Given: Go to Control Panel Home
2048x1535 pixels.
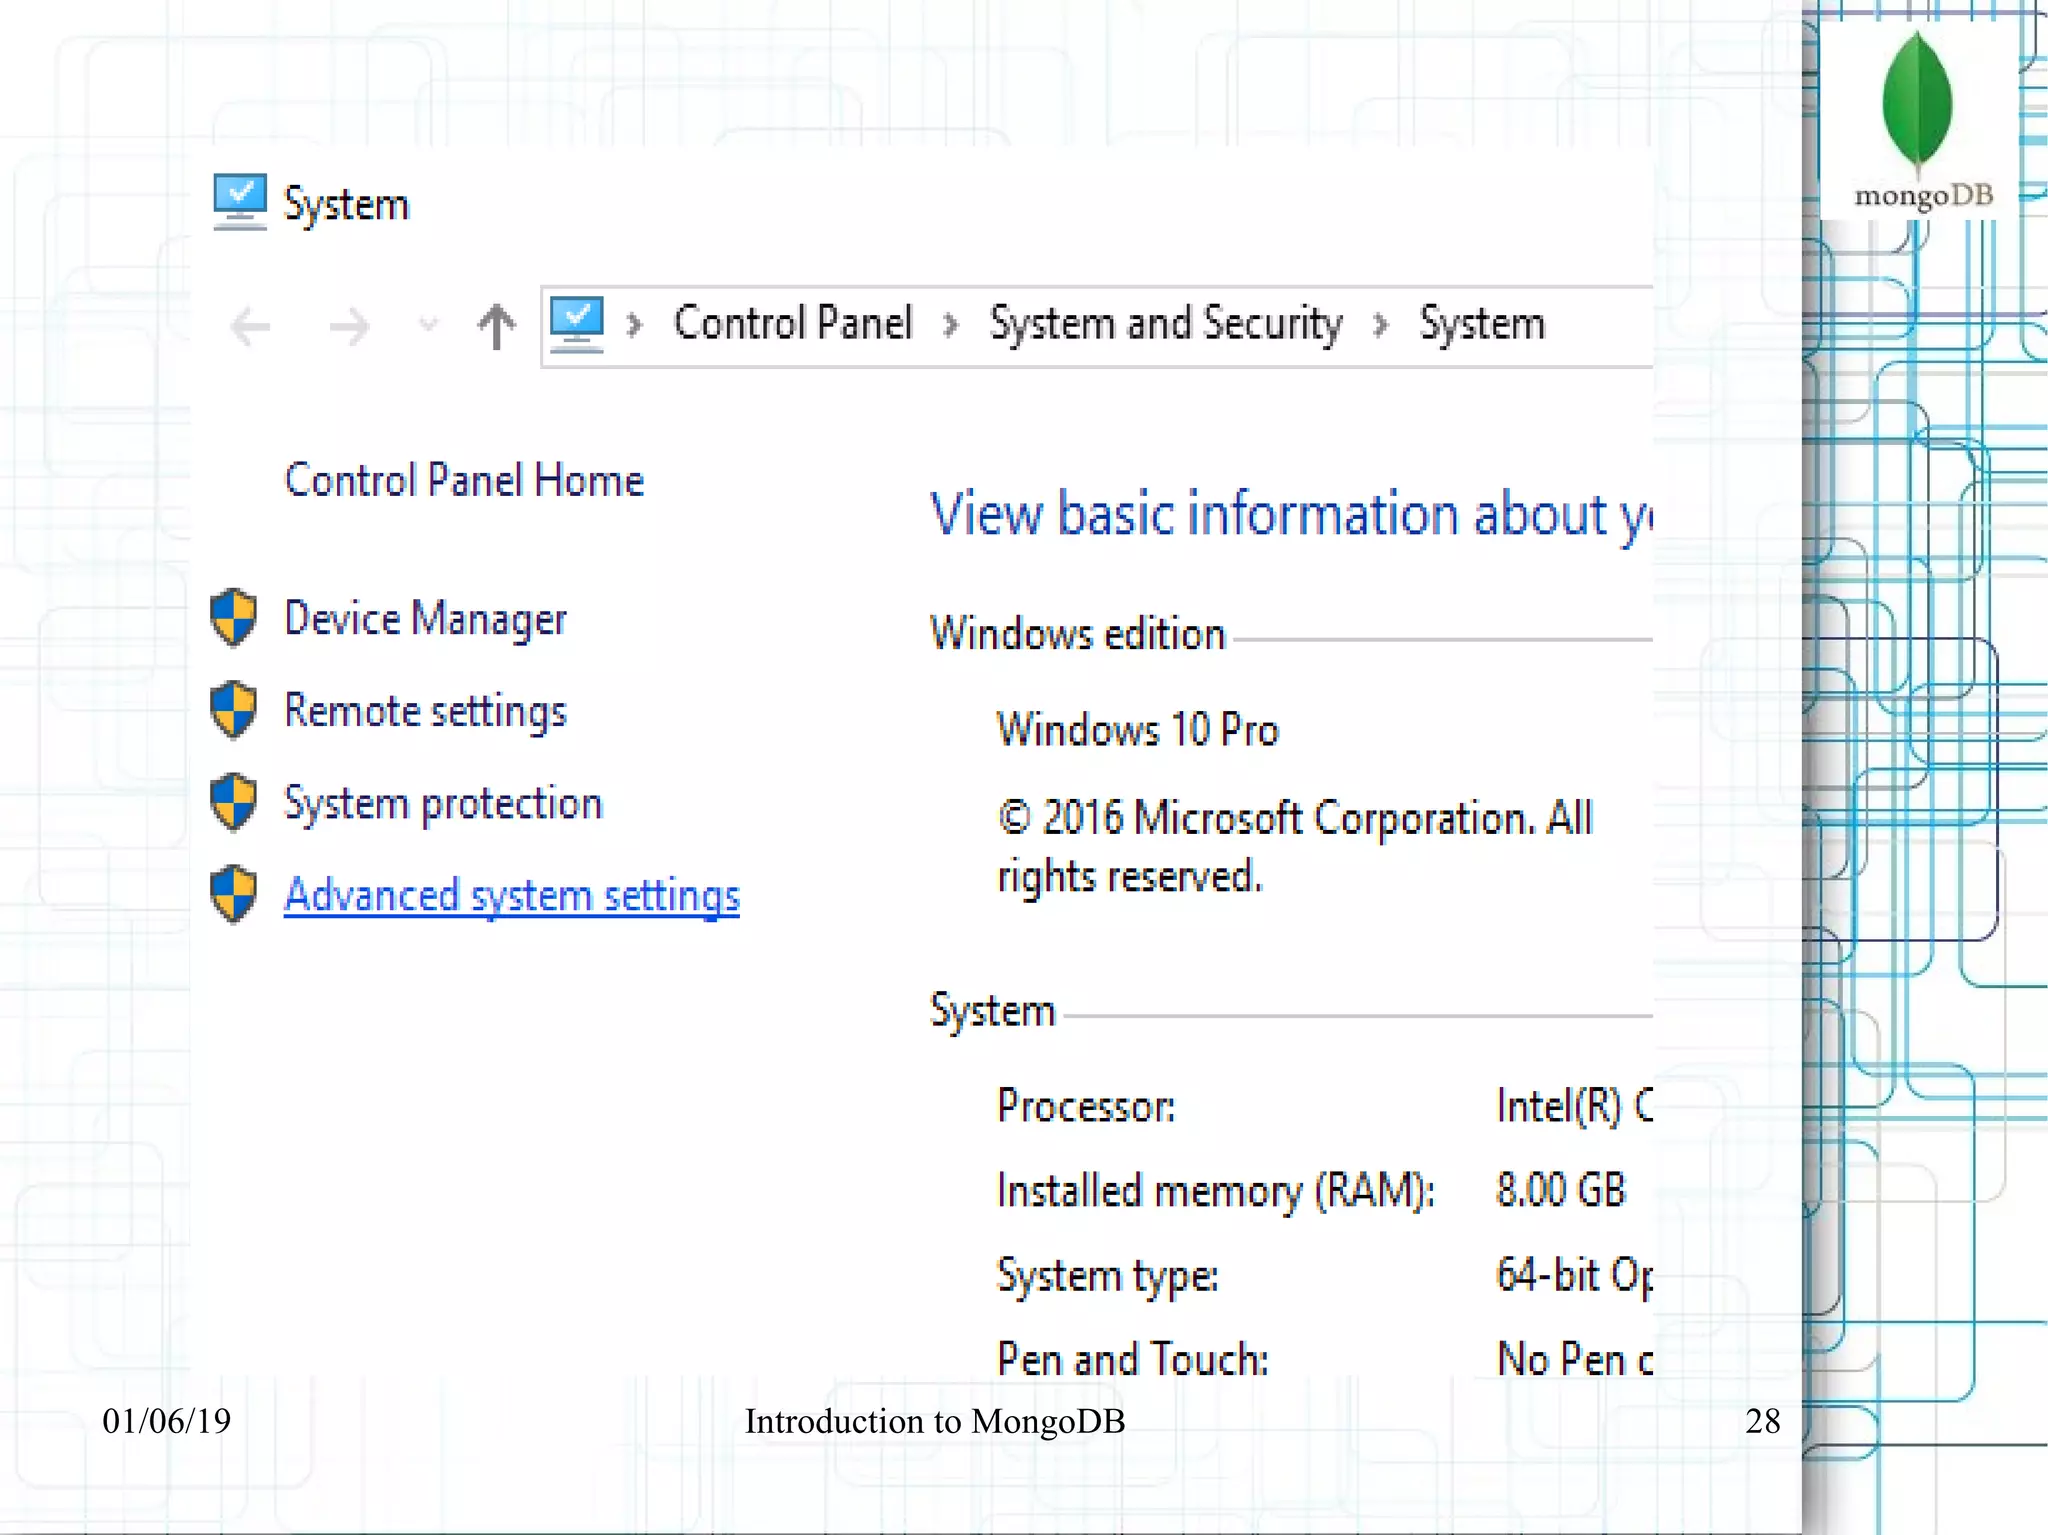Looking at the screenshot, I should pyautogui.click(x=464, y=480).
